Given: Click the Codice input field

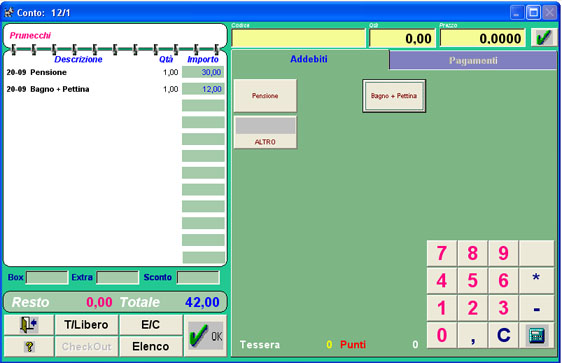Looking at the screenshot, I should coord(299,38).
